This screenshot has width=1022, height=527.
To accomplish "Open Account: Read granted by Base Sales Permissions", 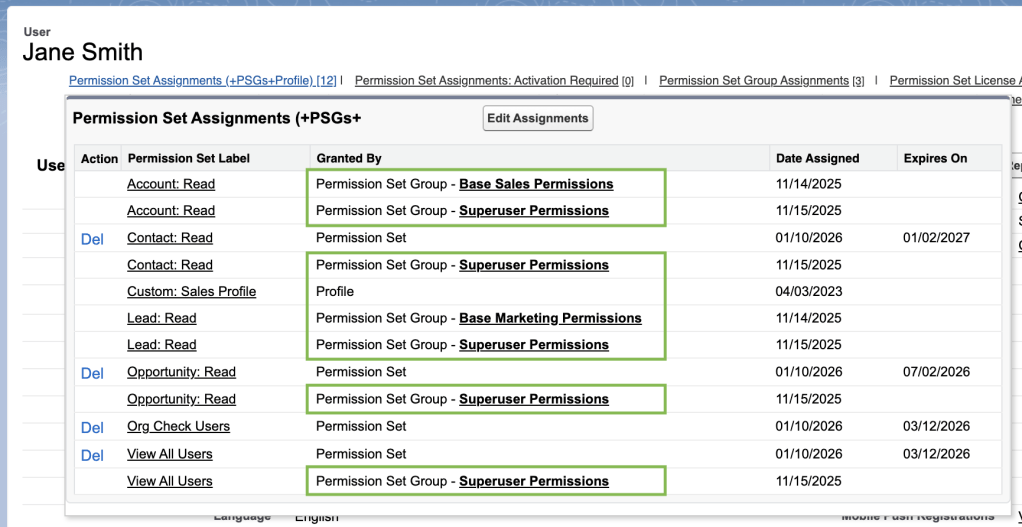I will tap(171, 184).
